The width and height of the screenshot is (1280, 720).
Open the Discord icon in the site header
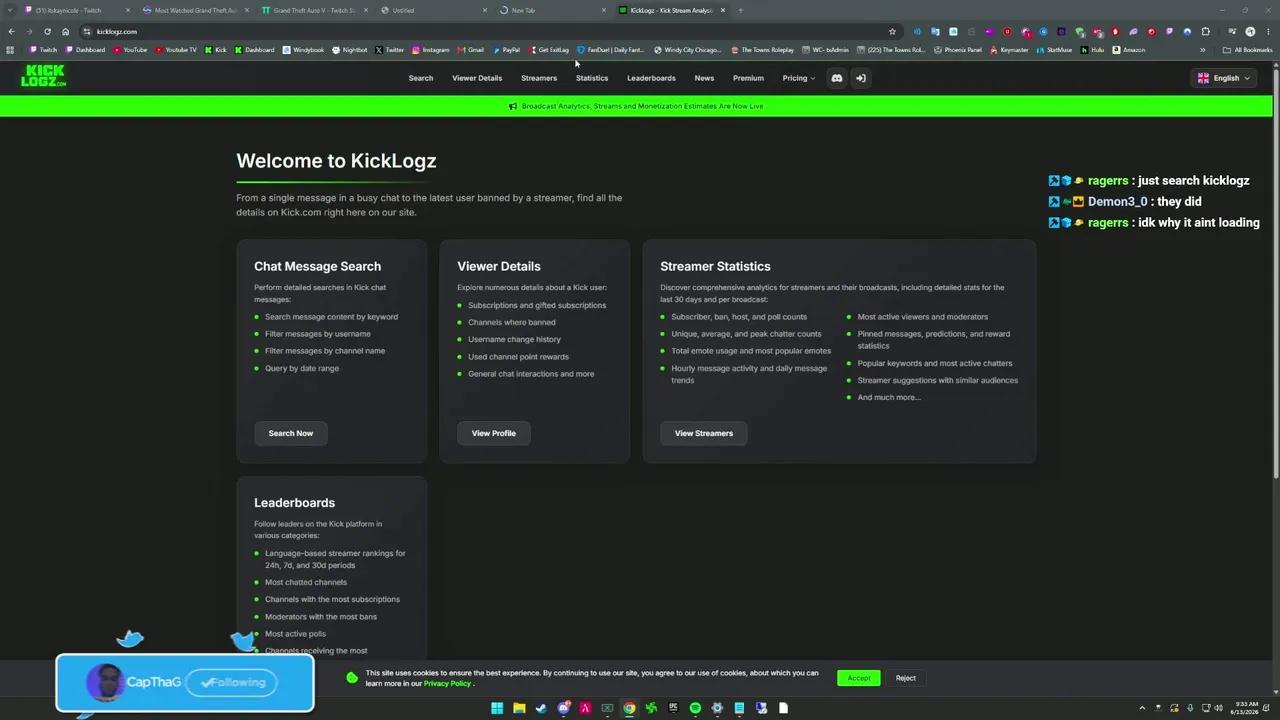click(837, 78)
